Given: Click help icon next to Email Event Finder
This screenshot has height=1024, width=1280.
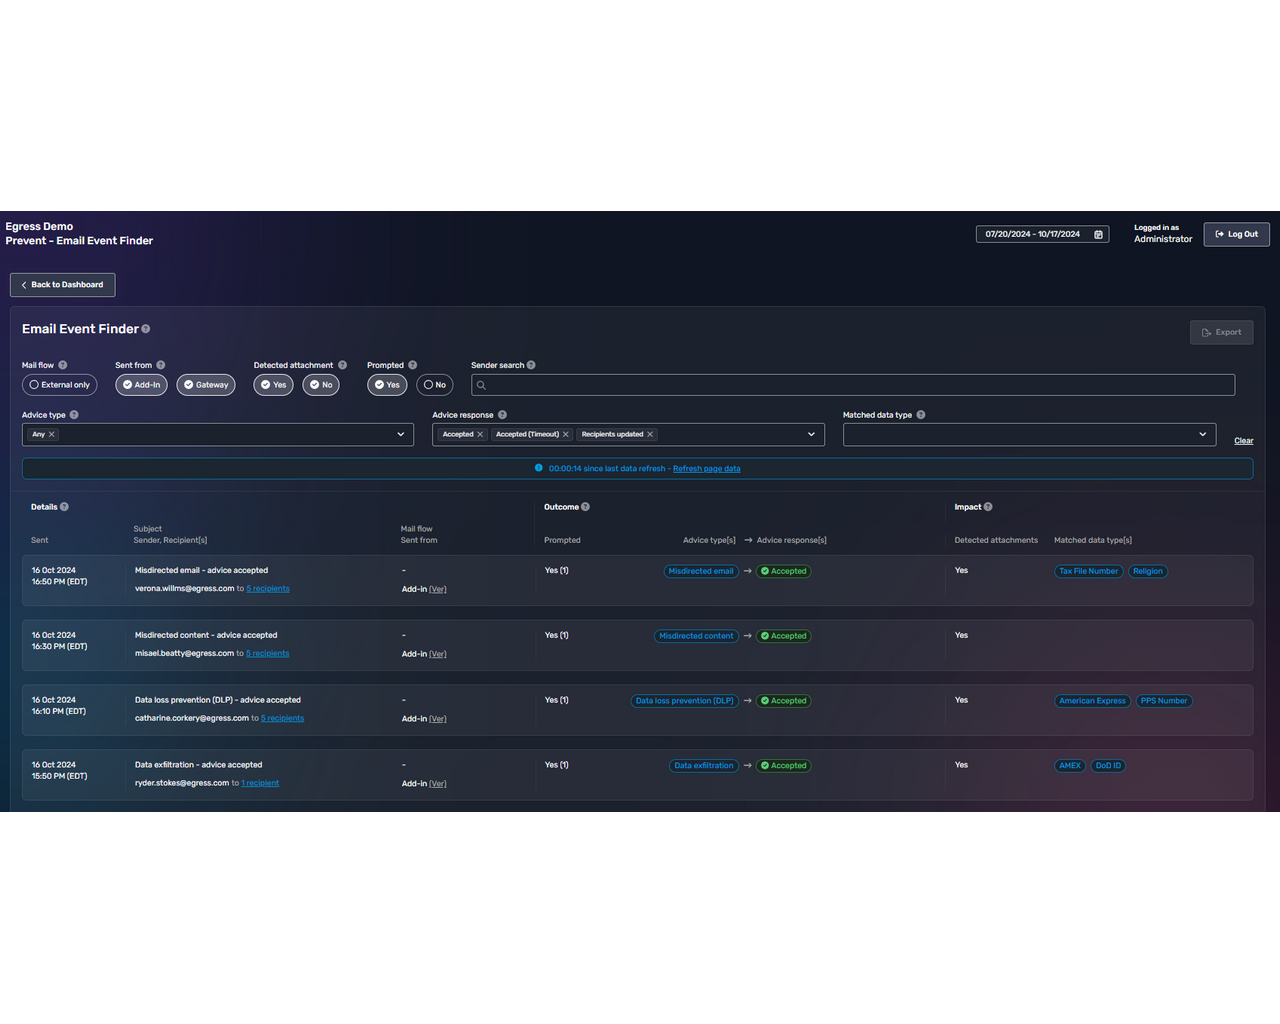Looking at the screenshot, I should pyautogui.click(x=146, y=329).
